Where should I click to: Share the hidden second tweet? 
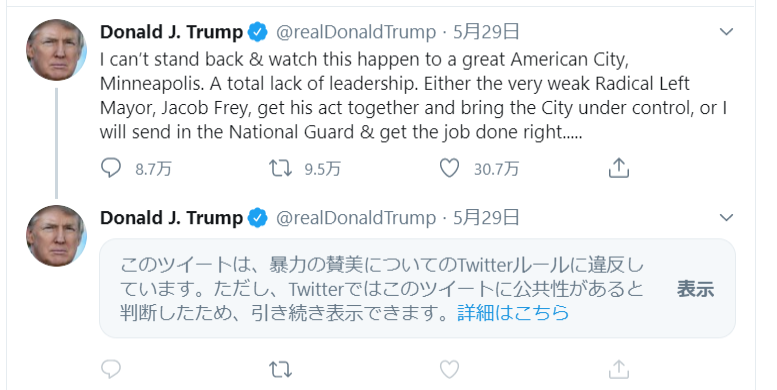pos(618,369)
